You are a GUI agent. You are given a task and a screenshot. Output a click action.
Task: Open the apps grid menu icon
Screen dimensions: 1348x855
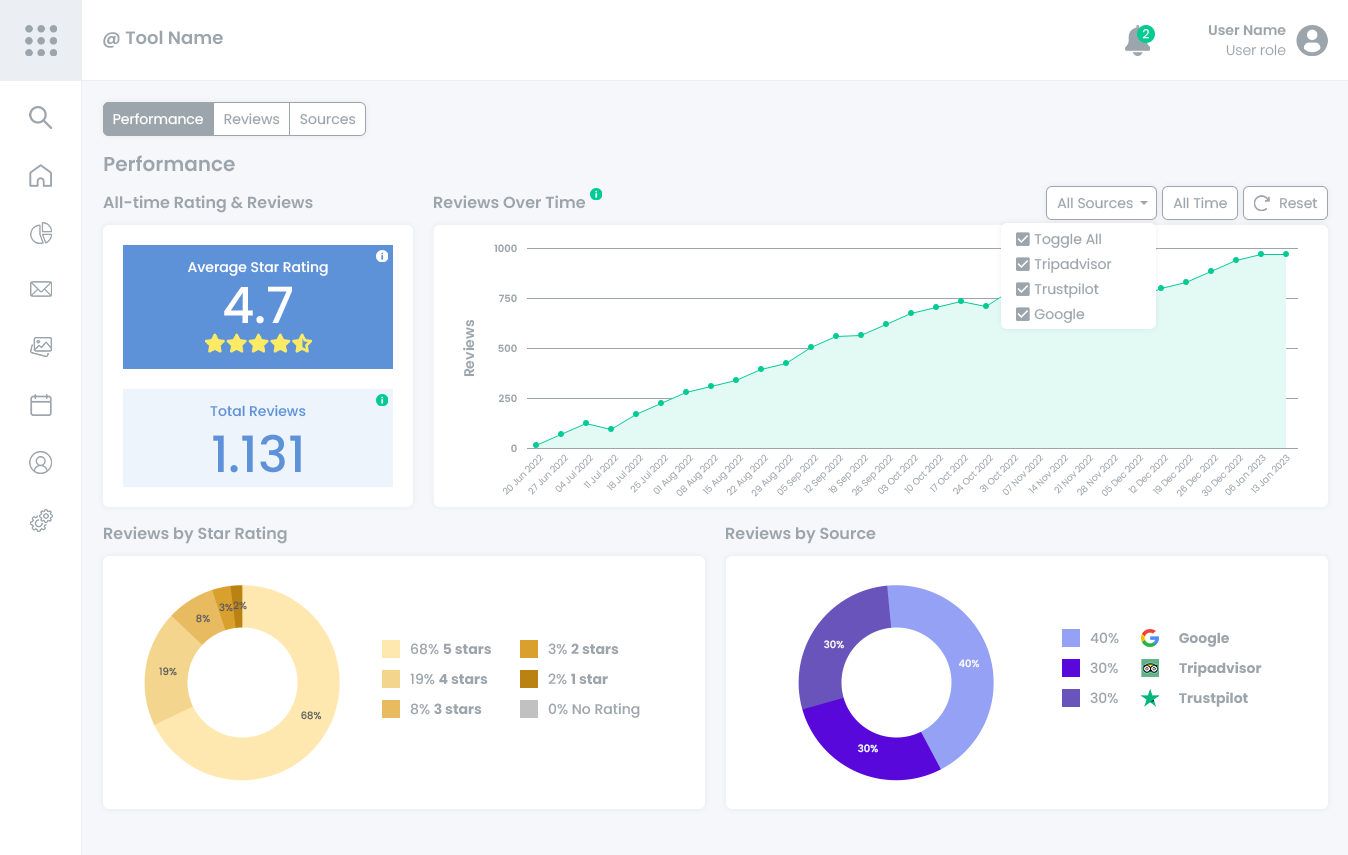click(x=41, y=40)
